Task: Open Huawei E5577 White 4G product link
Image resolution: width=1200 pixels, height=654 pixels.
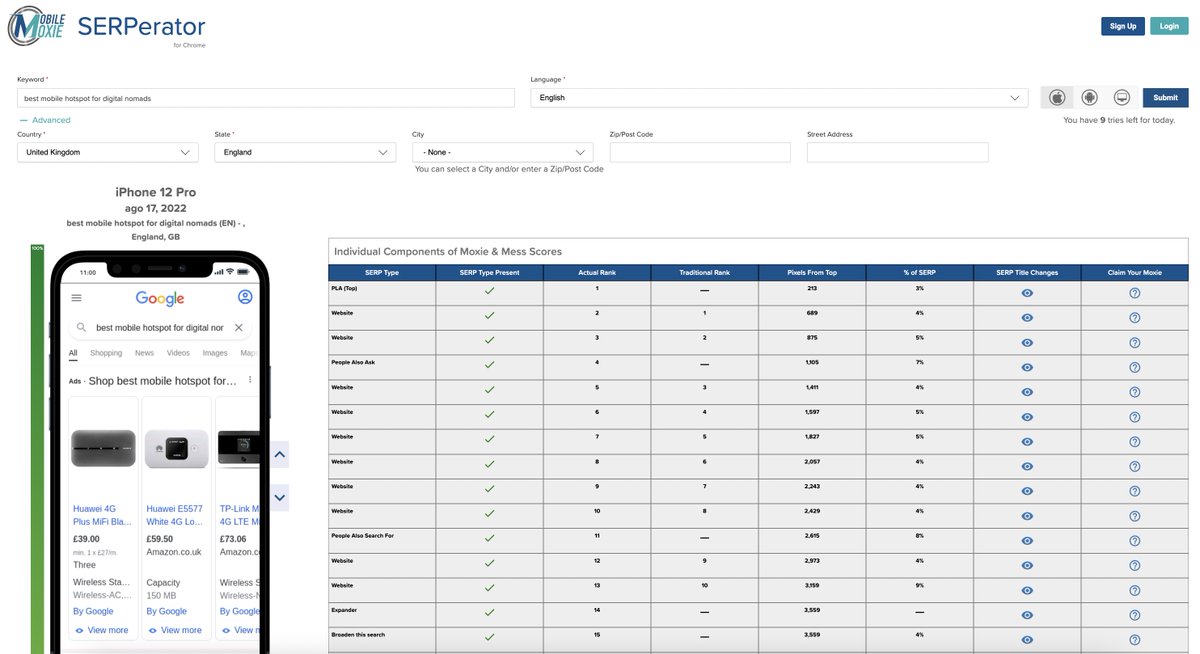Action: (175, 515)
